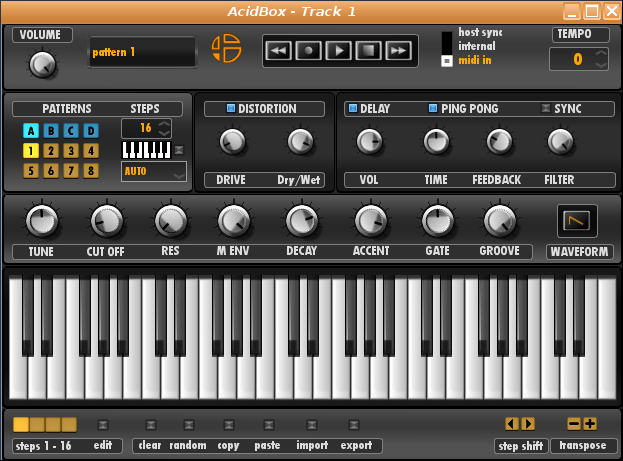Increase tempo with up arrow

click(601, 53)
